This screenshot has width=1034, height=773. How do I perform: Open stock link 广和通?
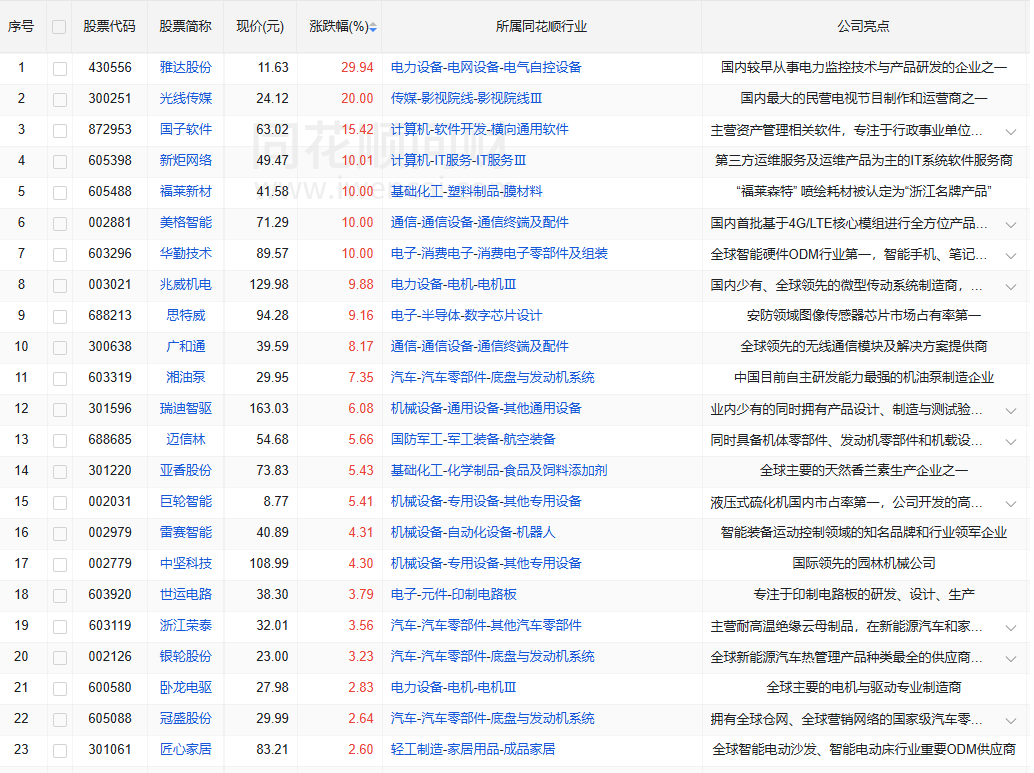186,346
